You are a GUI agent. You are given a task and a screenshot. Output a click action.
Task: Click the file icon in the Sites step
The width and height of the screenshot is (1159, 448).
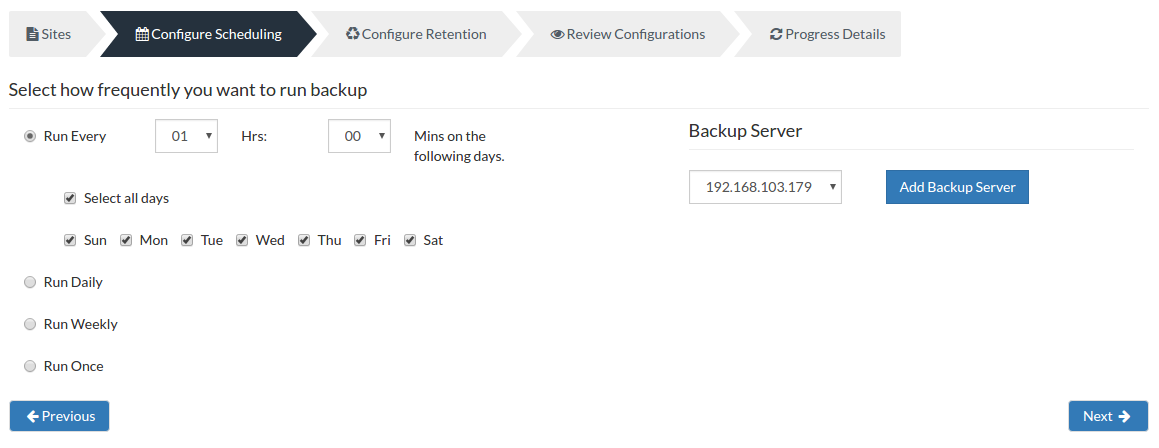click(x=32, y=34)
